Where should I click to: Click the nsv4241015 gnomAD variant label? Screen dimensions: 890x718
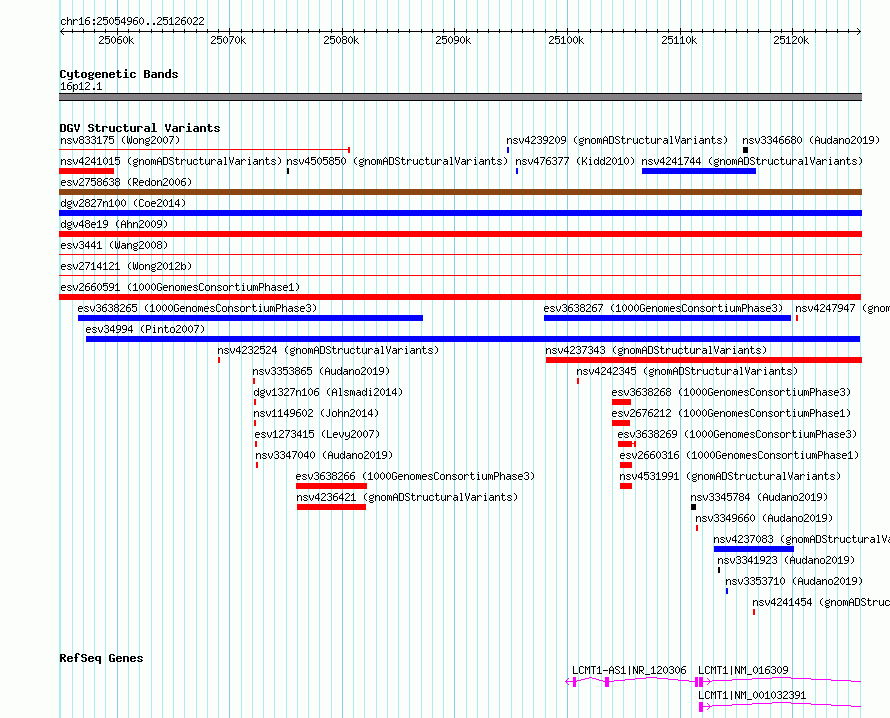pos(171,161)
